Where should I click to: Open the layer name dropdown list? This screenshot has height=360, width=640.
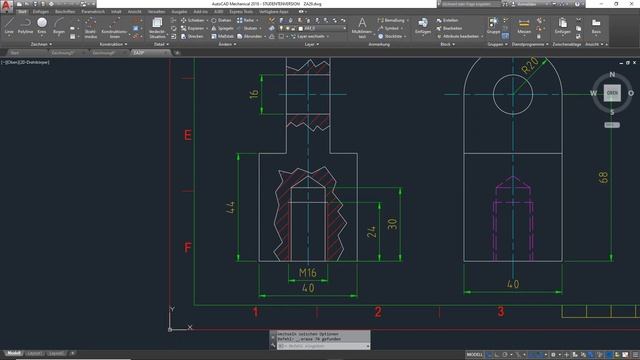(x=322, y=28)
